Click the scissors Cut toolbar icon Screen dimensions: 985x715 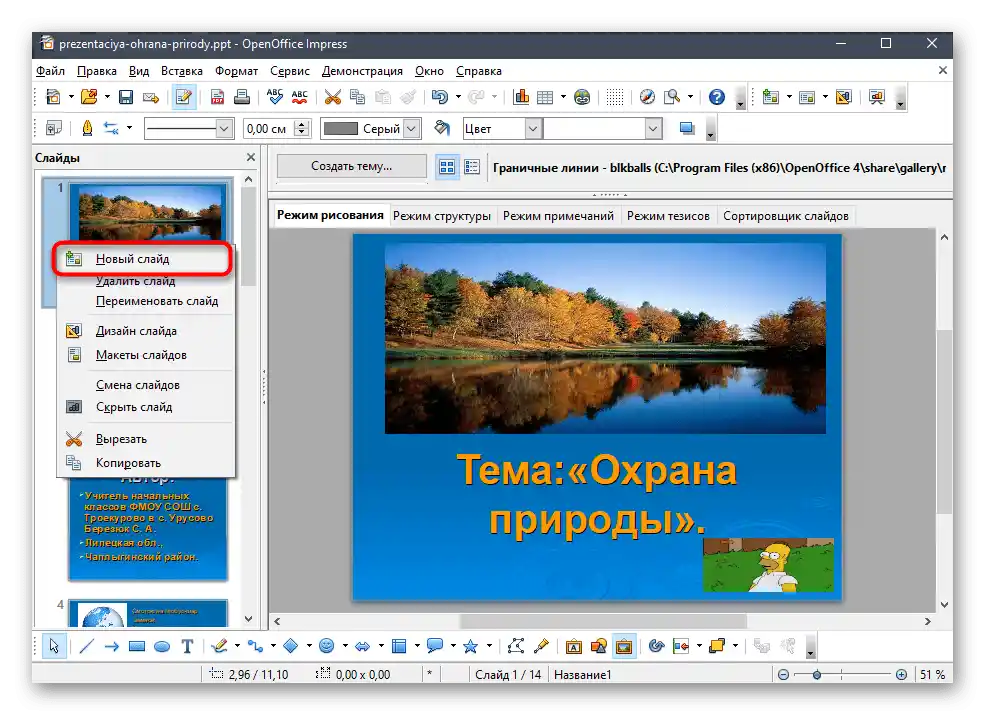tap(332, 97)
